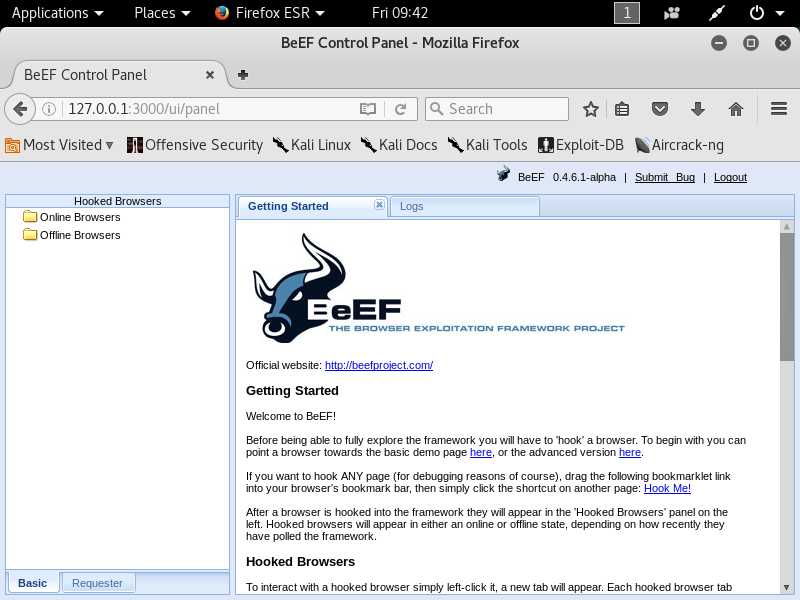The image size is (800, 600).
Task: Select Online Browsers tree item
Action: pos(80,217)
